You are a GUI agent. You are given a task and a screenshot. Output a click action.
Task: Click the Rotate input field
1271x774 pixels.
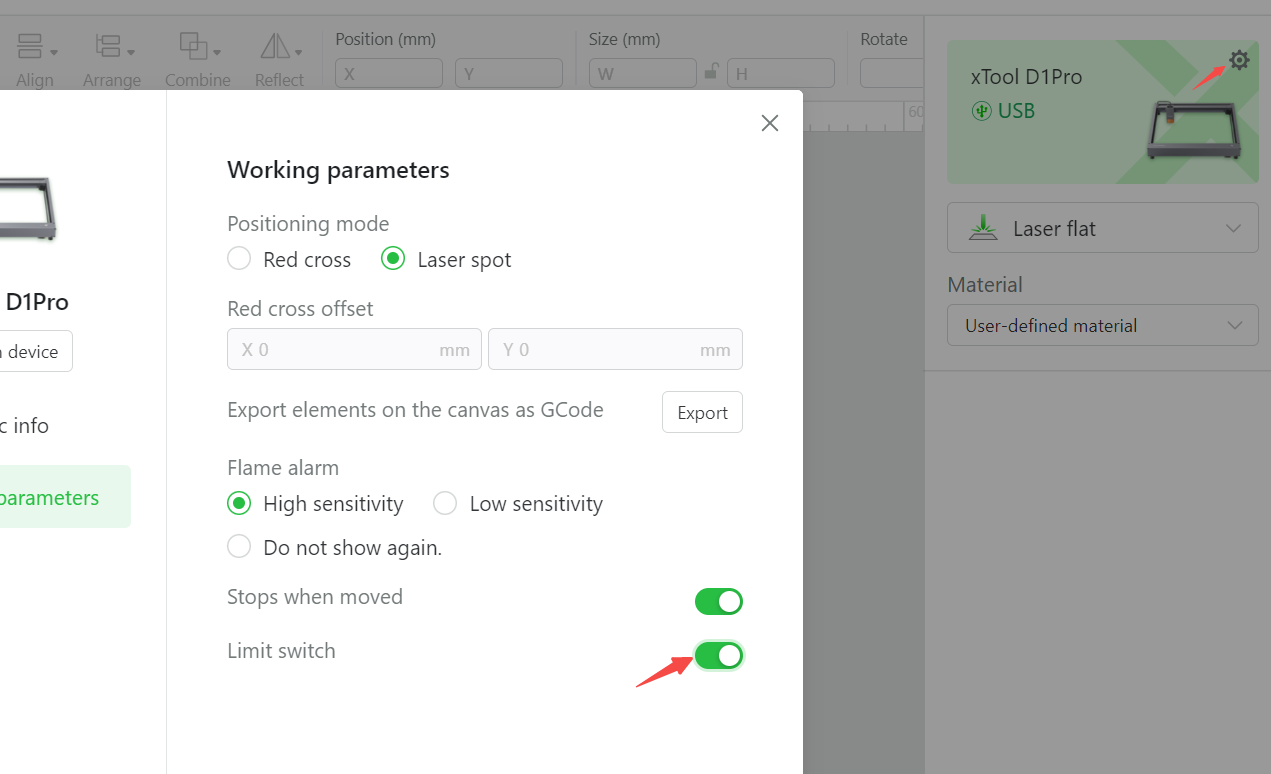coord(892,73)
